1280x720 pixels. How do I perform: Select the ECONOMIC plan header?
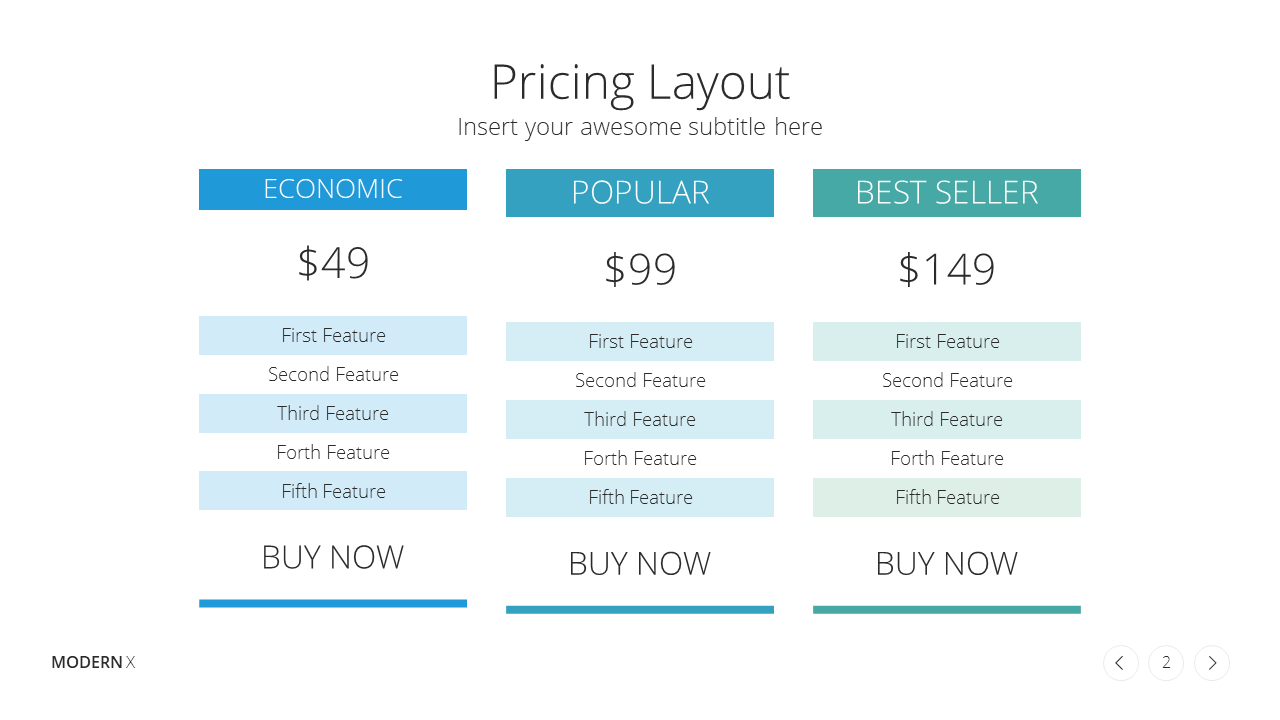point(333,189)
